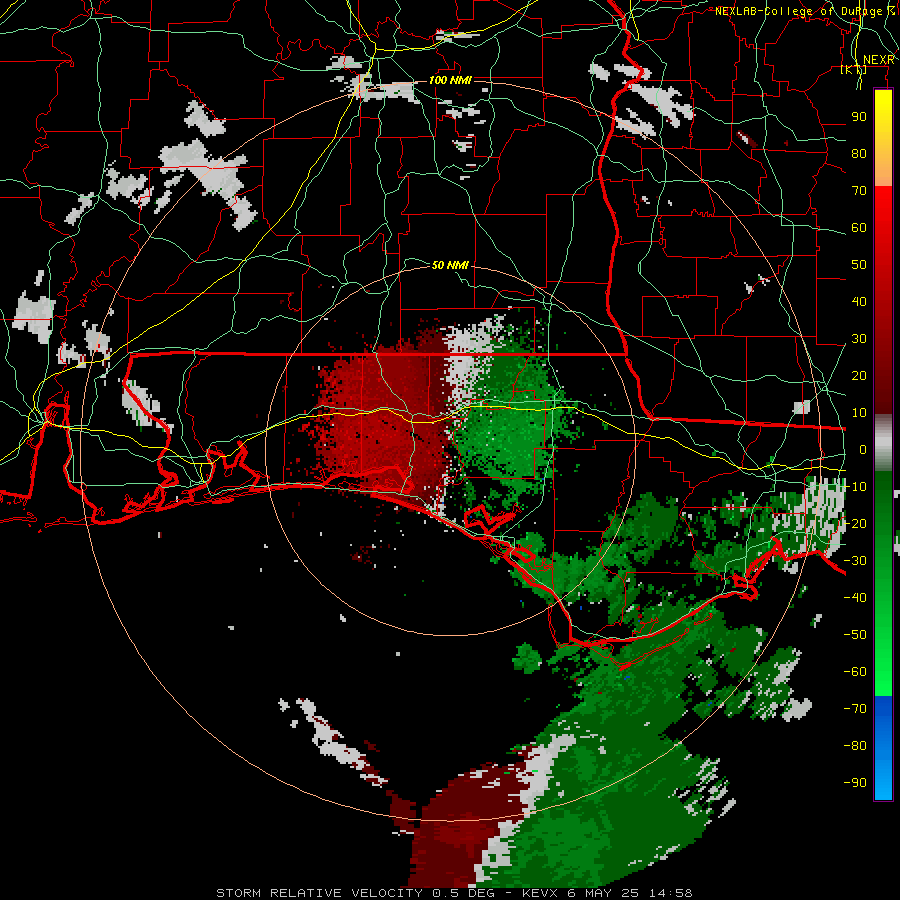Screen dimensions: 900x900
Task: Click the -60 label on the velocity scale
Action: (855, 672)
